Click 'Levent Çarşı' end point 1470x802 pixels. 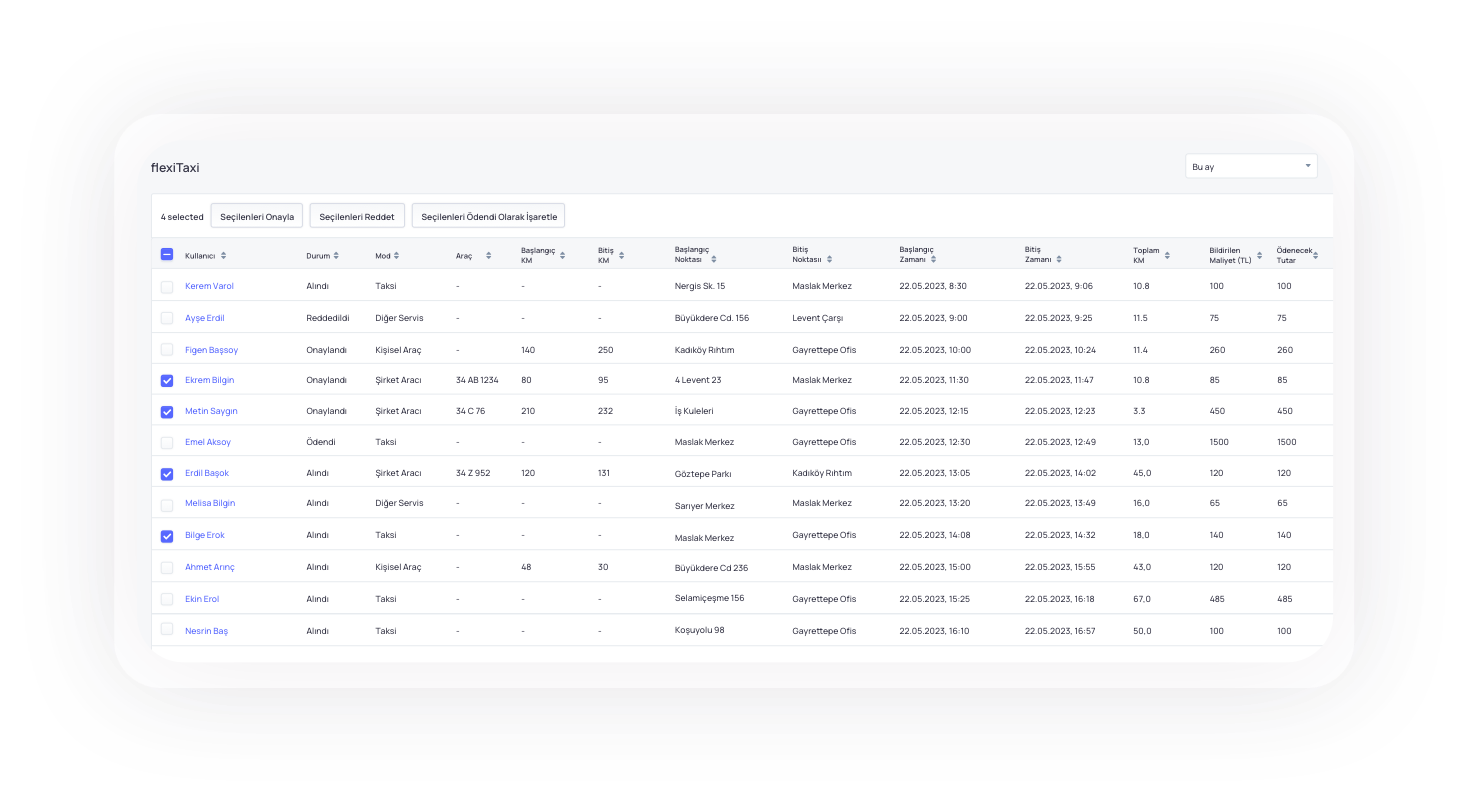coord(818,318)
